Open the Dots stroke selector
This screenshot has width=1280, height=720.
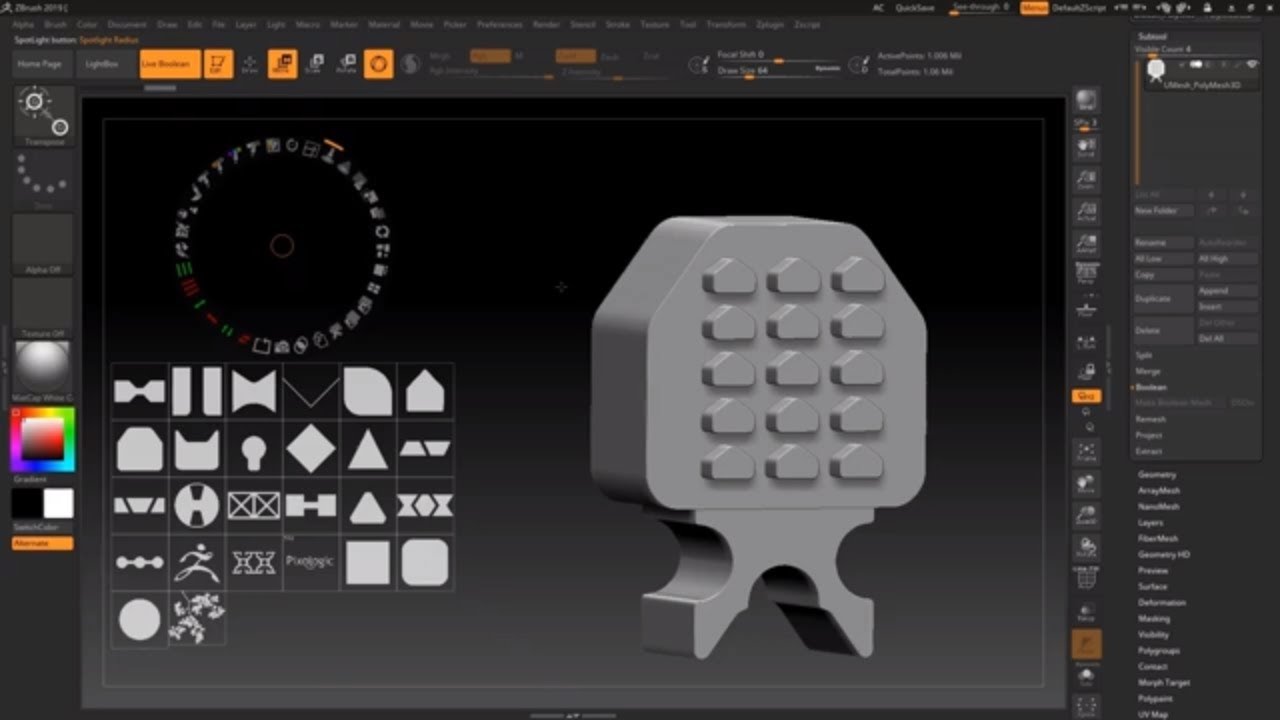(43, 180)
